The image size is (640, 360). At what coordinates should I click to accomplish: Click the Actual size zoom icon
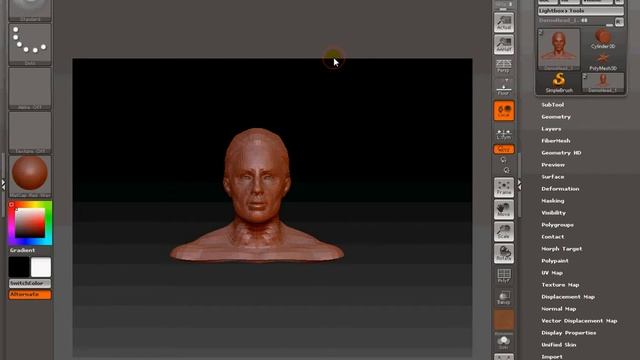click(504, 22)
